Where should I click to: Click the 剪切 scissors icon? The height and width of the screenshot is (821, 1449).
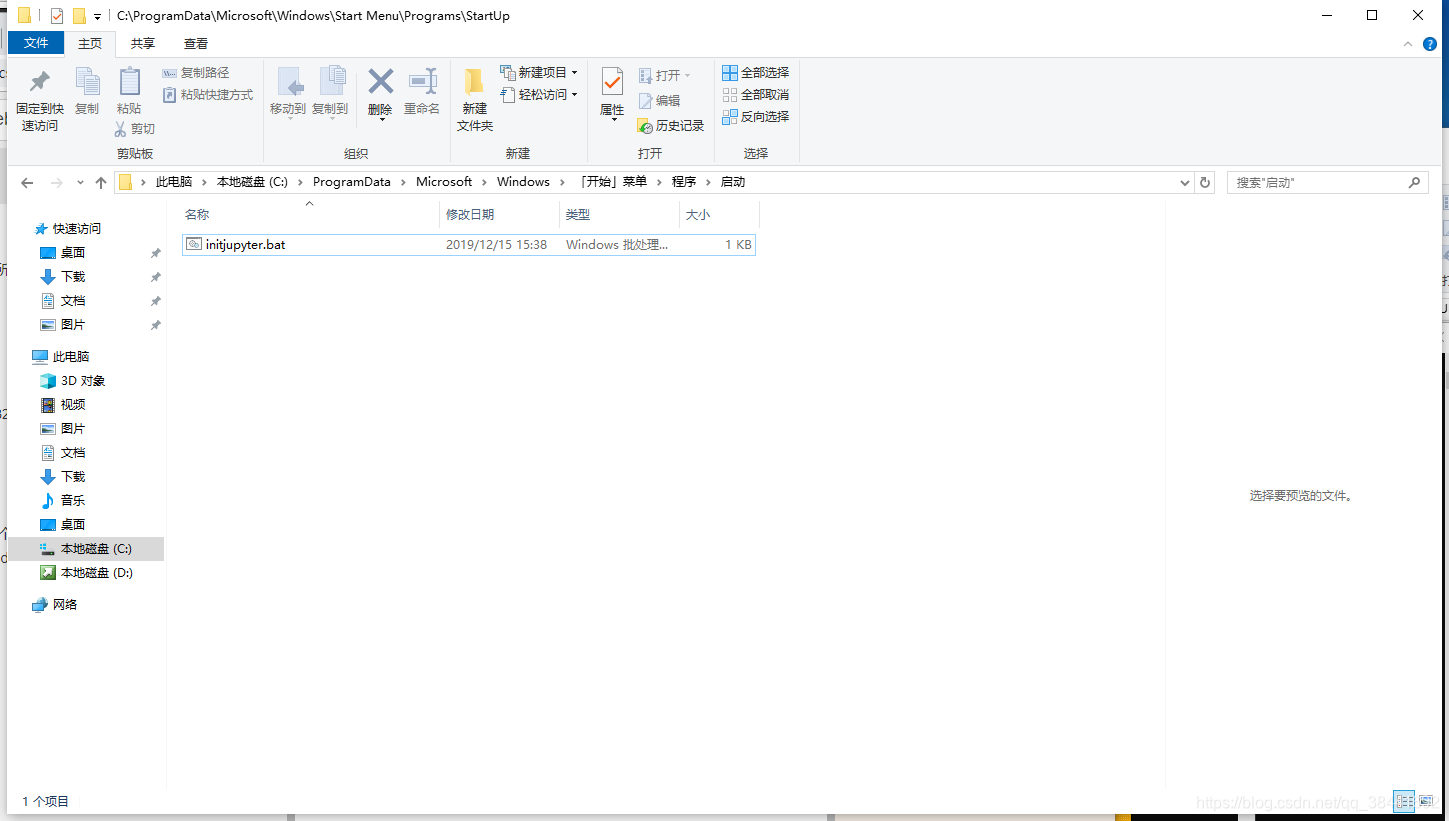[120, 129]
